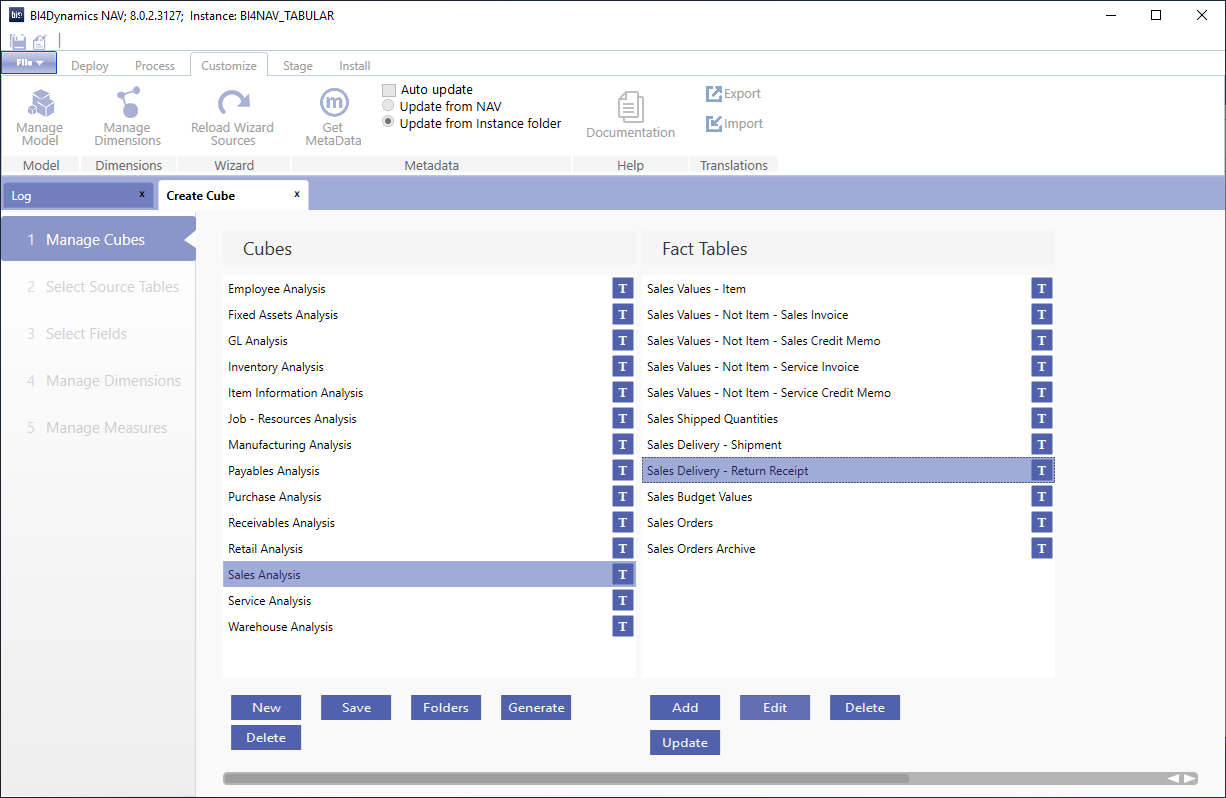
Task: Click the scrollbar right arrow
Action: 1190,778
